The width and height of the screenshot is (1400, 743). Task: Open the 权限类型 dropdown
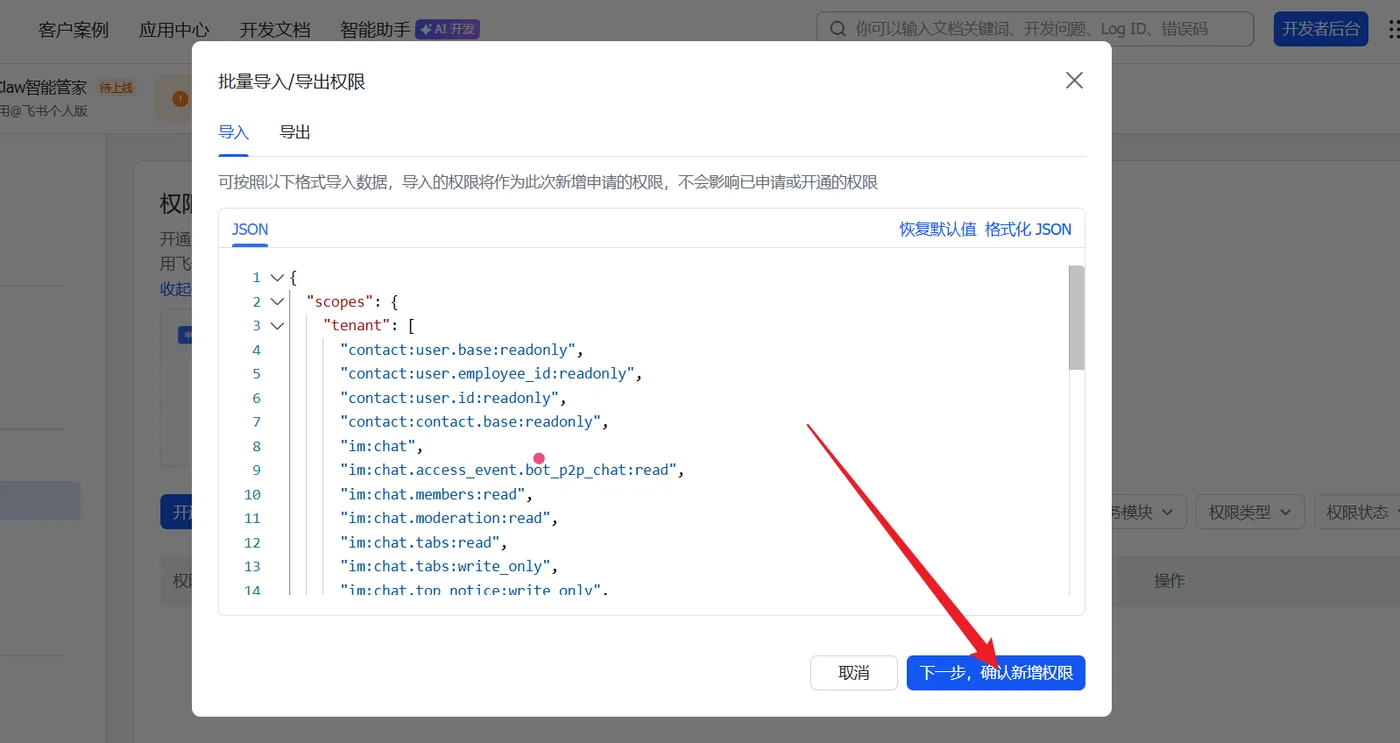tap(1250, 512)
